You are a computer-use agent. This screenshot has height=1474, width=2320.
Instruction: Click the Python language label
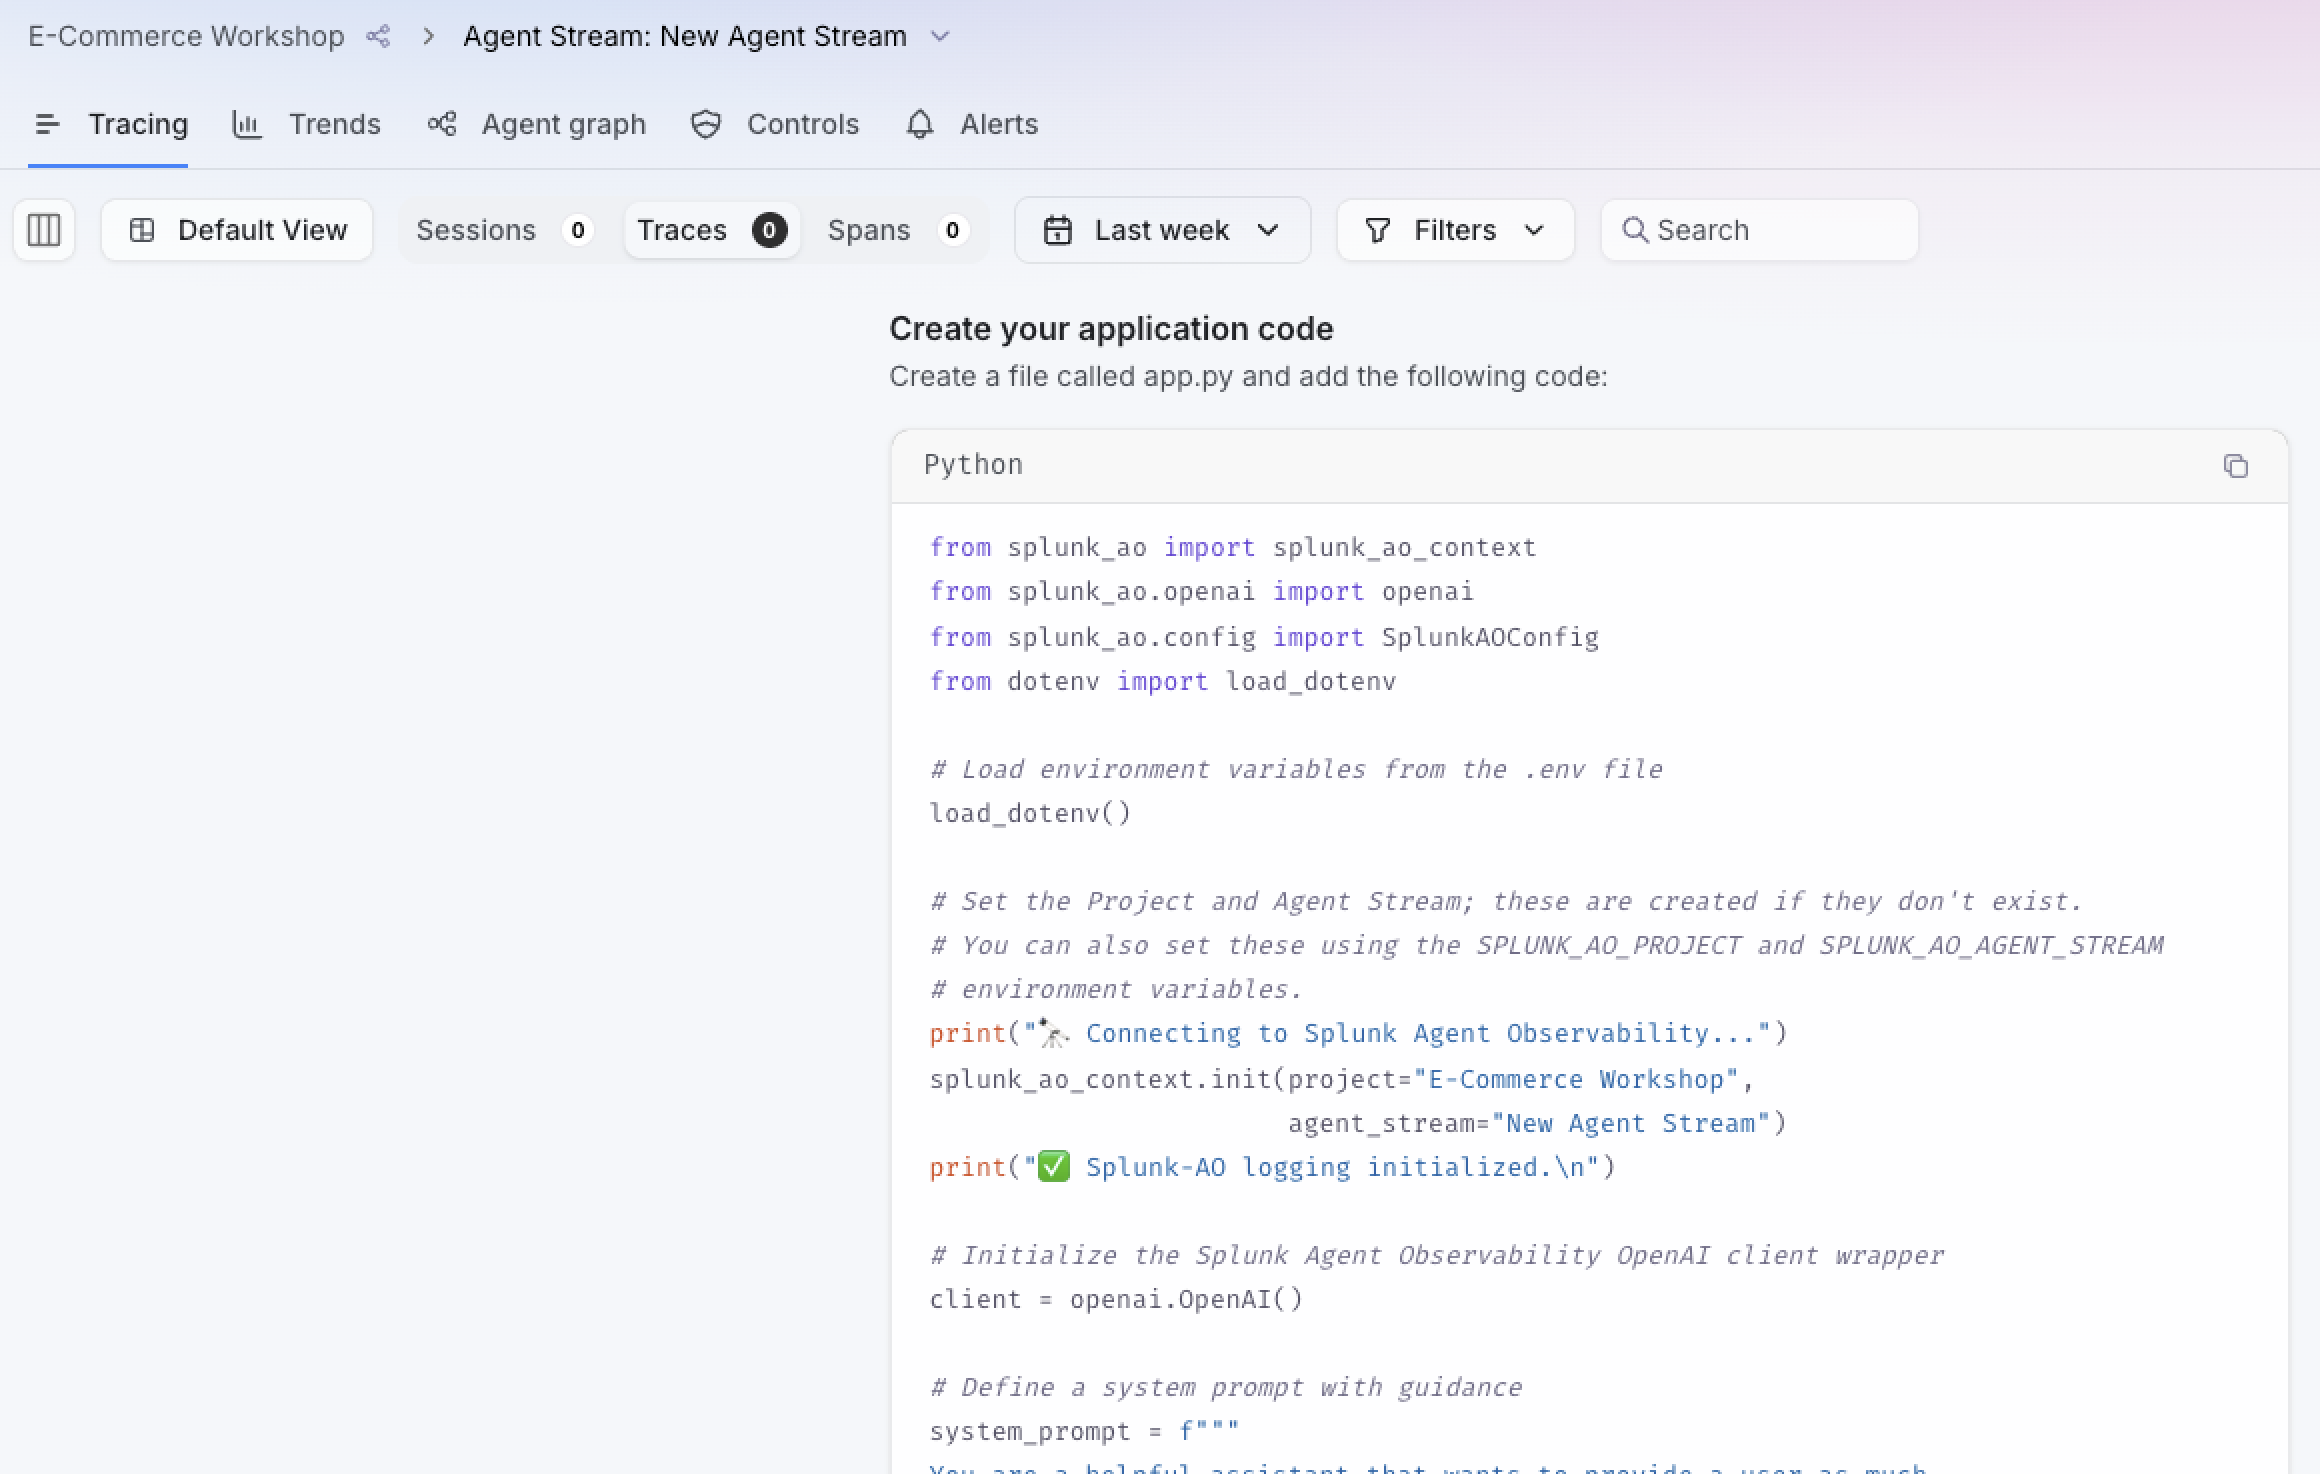click(973, 465)
